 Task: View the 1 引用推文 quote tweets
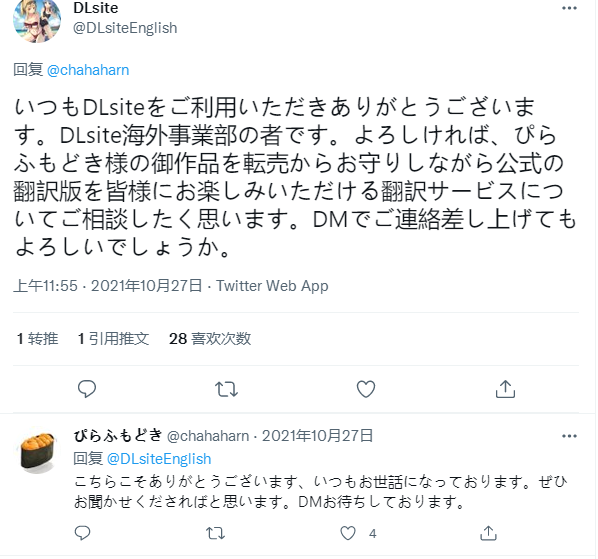[x=113, y=338]
